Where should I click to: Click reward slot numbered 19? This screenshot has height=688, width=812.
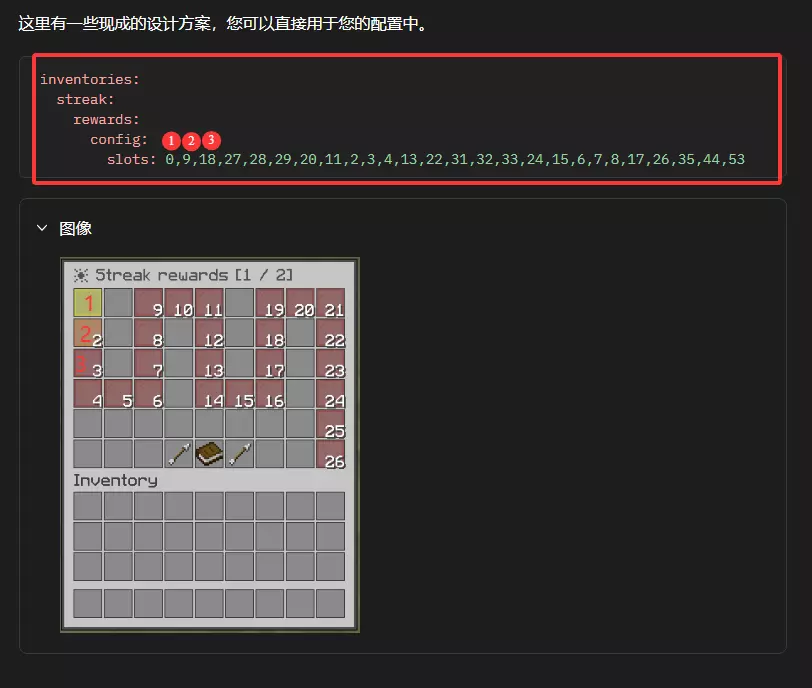click(x=270, y=303)
